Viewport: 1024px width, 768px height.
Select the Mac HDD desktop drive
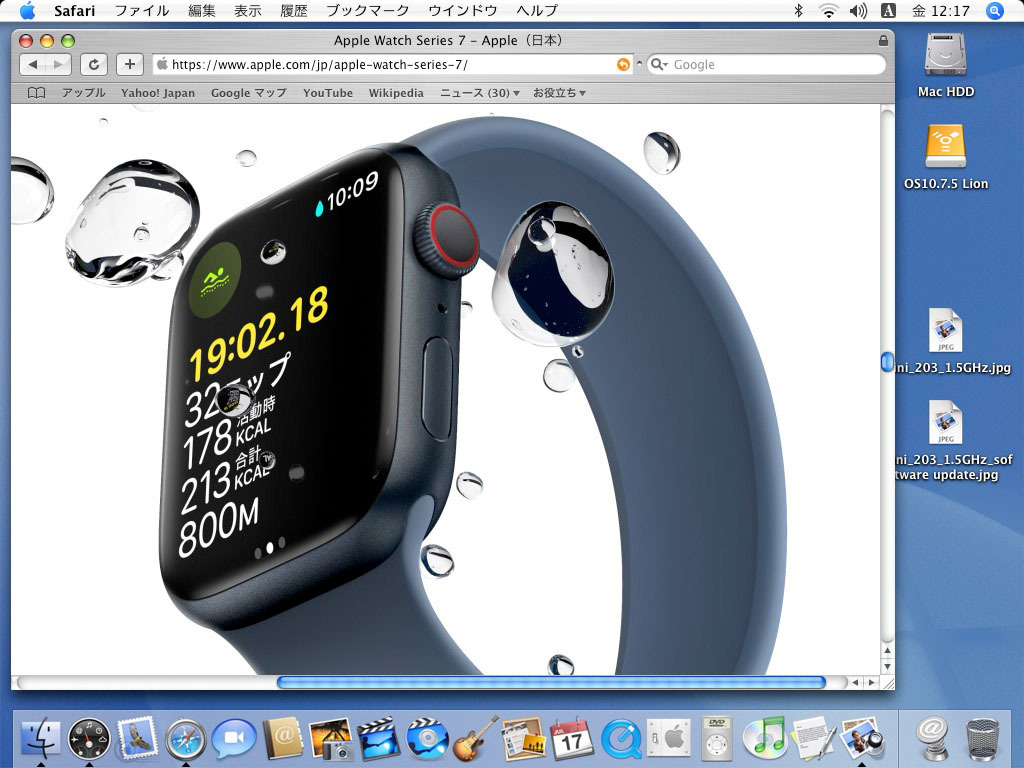[x=946, y=56]
